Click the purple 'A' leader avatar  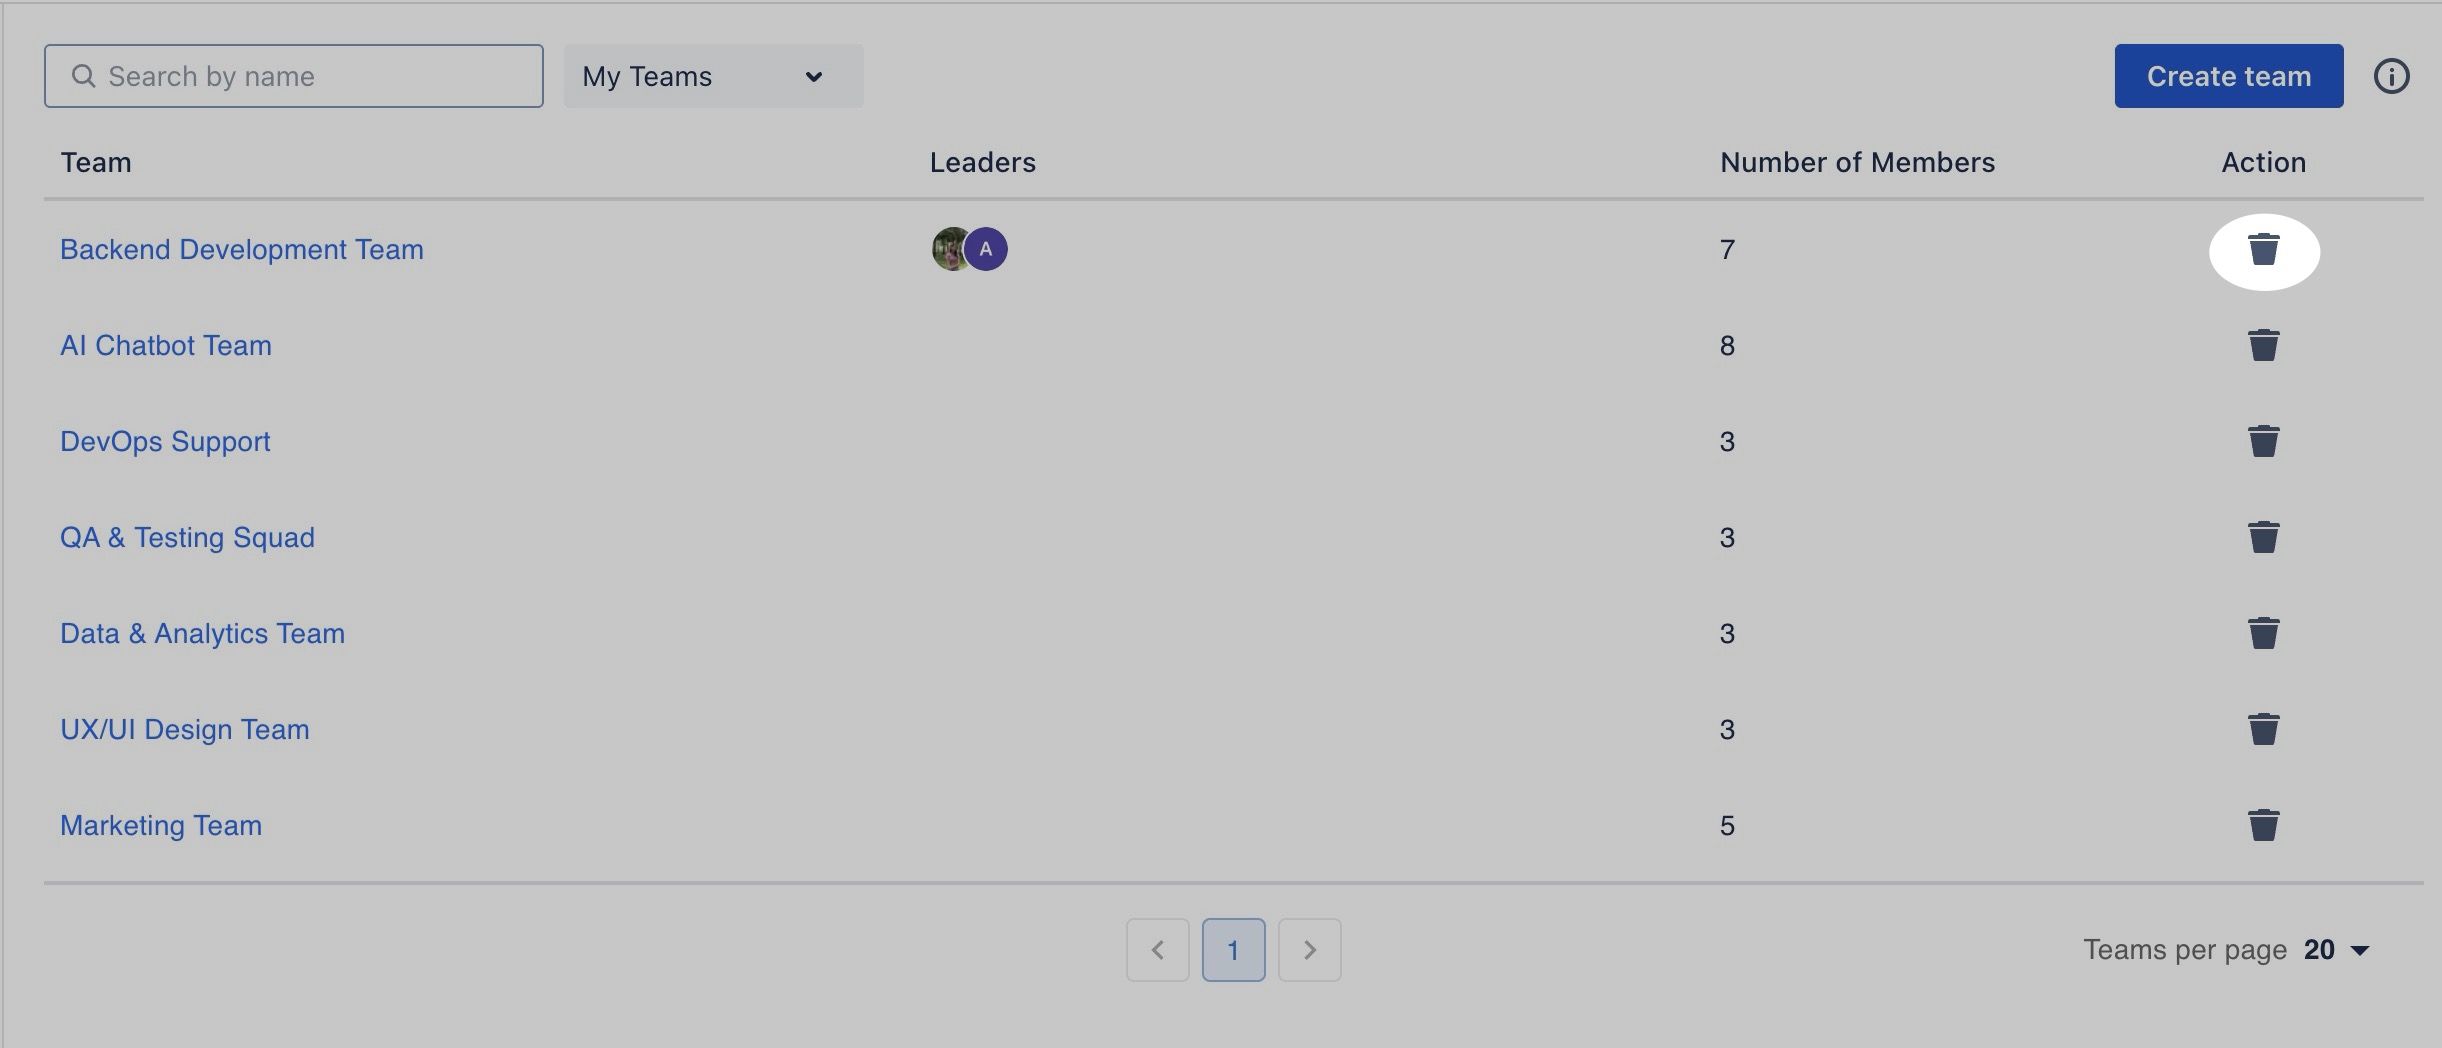[x=987, y=250]
